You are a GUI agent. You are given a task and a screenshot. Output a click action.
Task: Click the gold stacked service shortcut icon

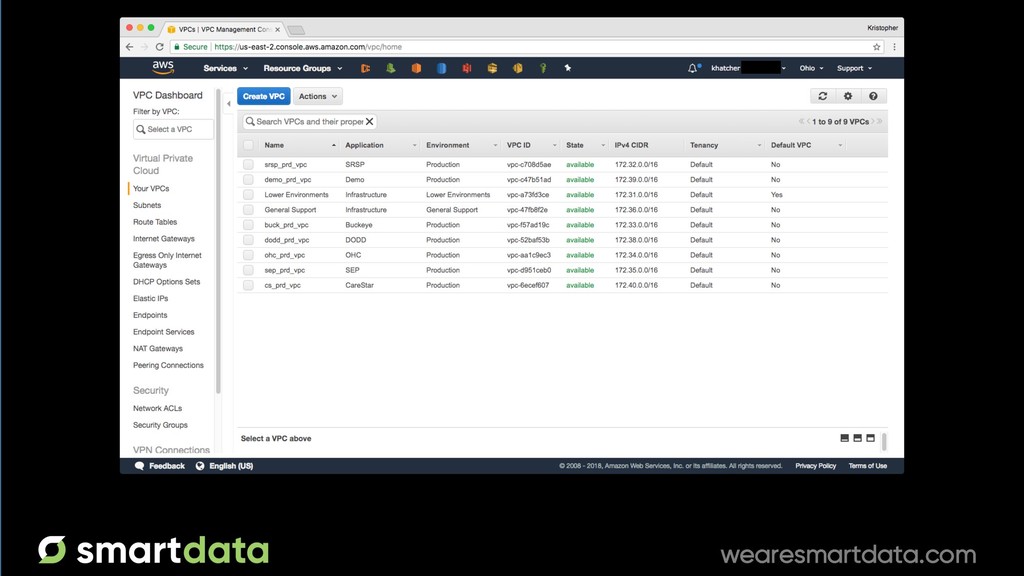tap(492, 68)
